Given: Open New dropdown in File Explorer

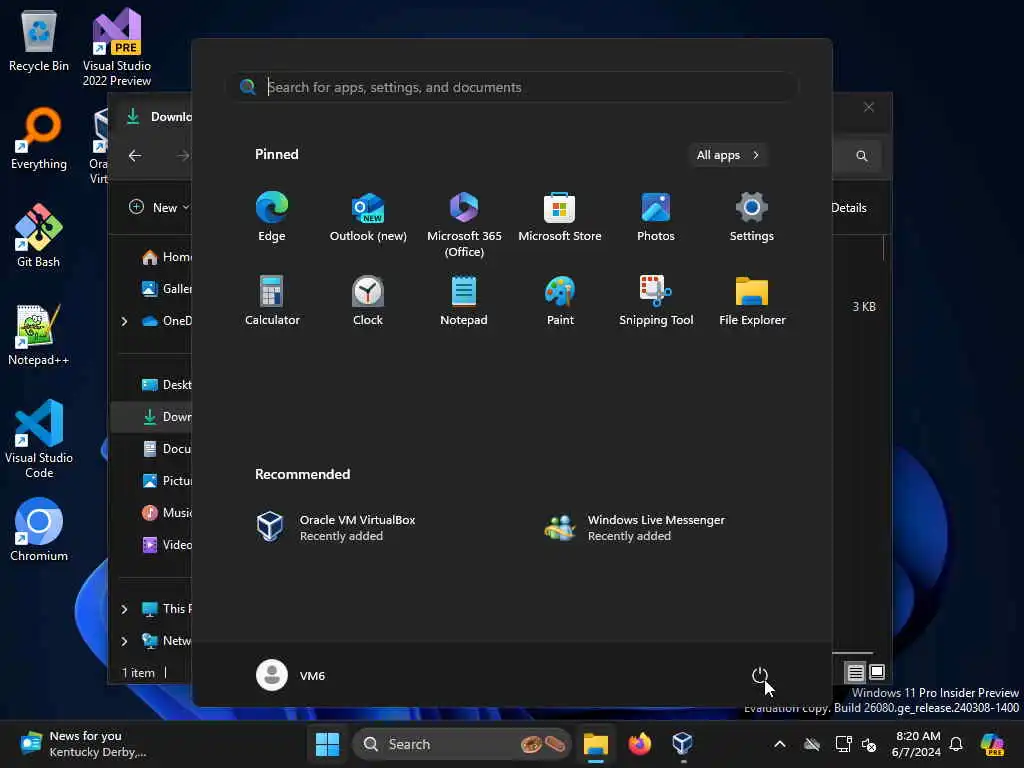Looking at the screenshot, I should [x=159, y=208].
